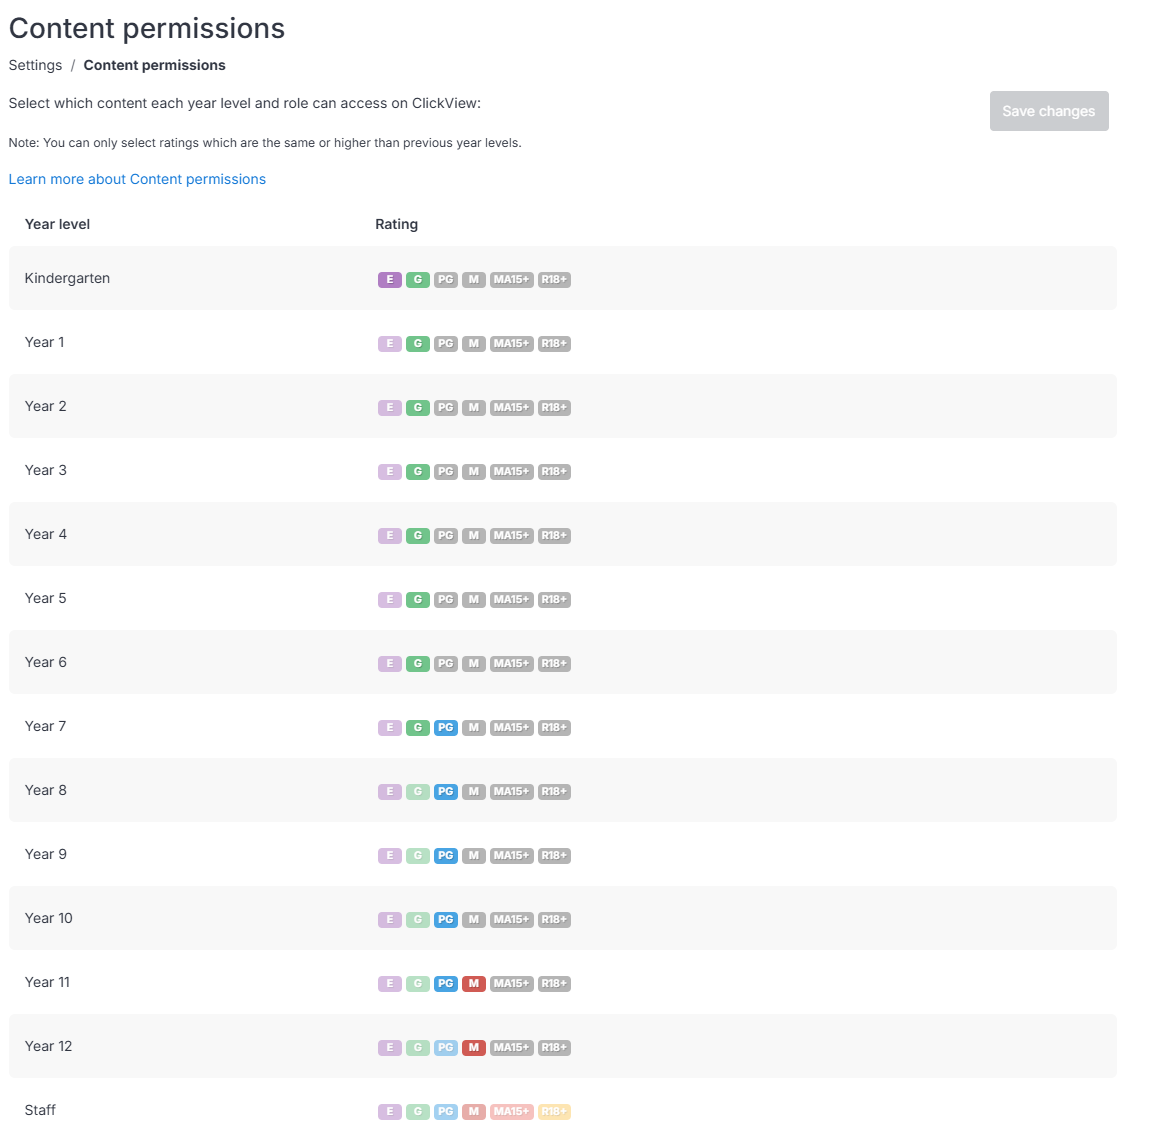The height and width of the screenshot is (1139, 1151).
Task: Select PG rating badge in Year 1 row
Action: (x=446, y=343)
